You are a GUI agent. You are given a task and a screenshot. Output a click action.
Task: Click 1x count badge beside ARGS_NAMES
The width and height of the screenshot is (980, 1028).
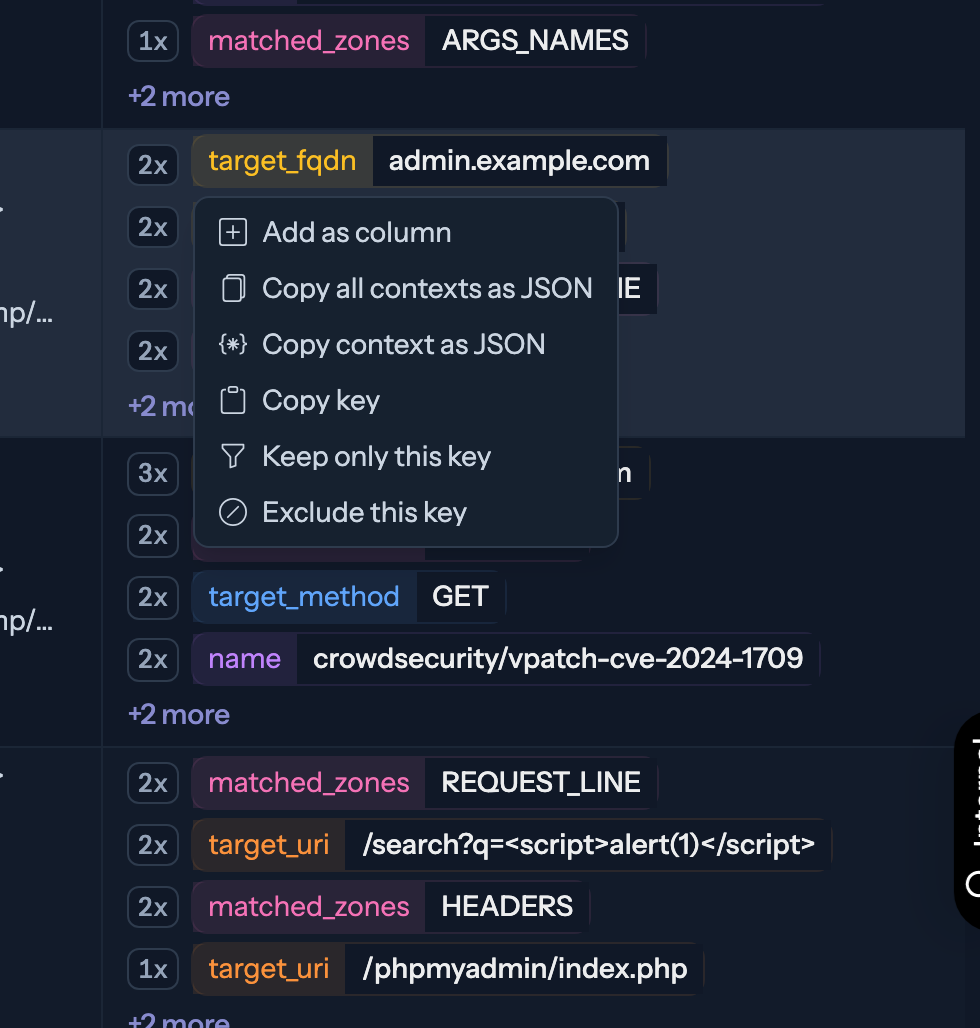(153, 41)
